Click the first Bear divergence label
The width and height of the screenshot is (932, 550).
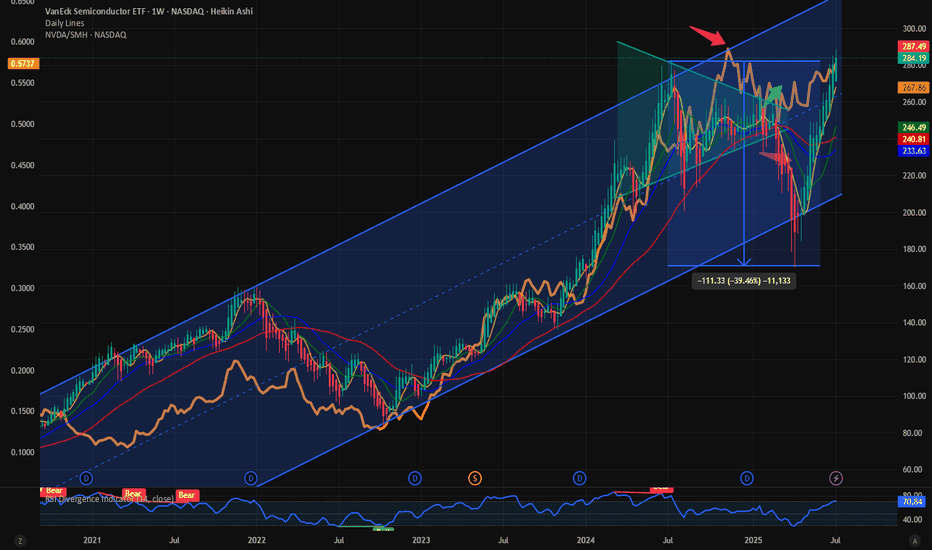pos(53,491)
